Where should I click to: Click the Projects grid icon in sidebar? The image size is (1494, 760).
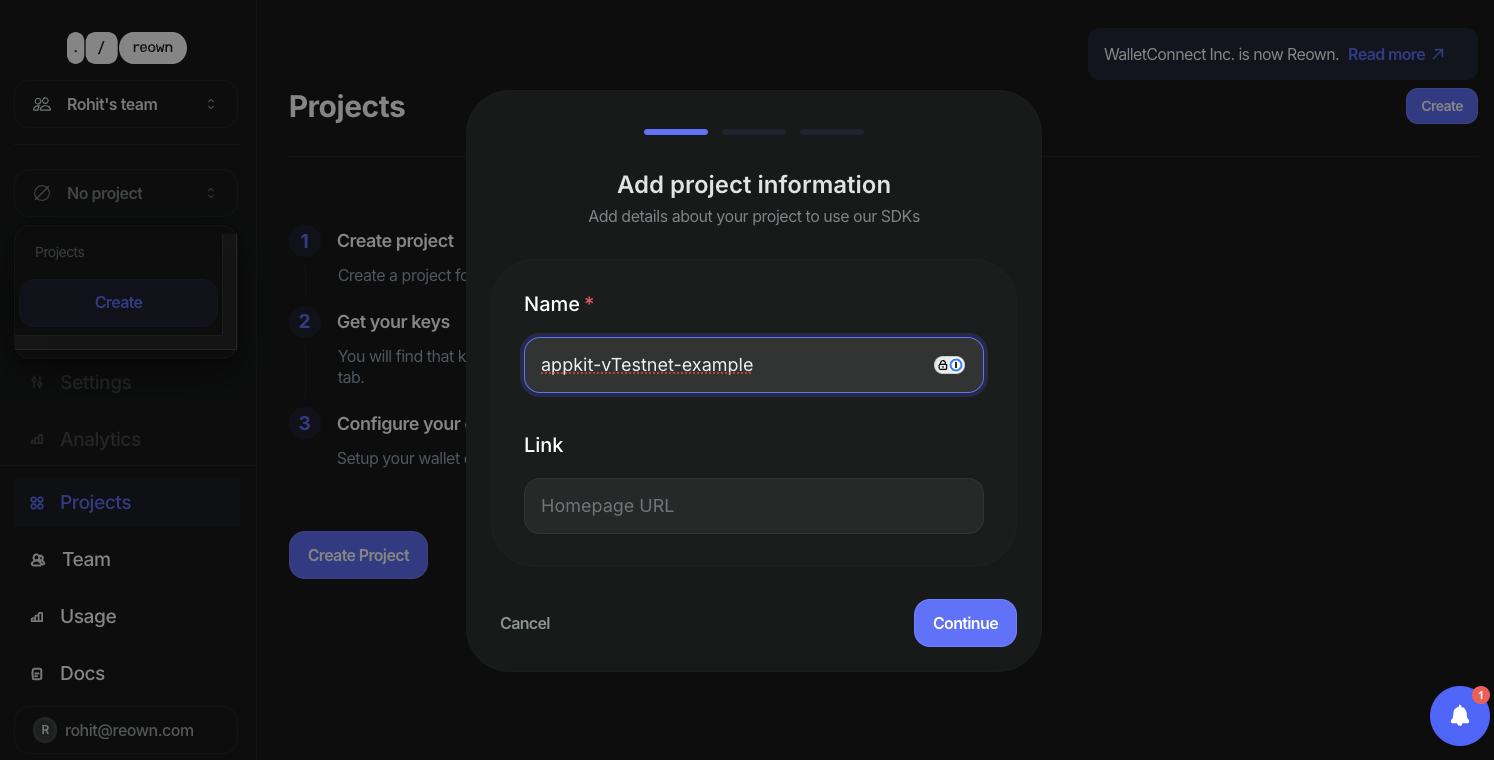tap(37, 503)
